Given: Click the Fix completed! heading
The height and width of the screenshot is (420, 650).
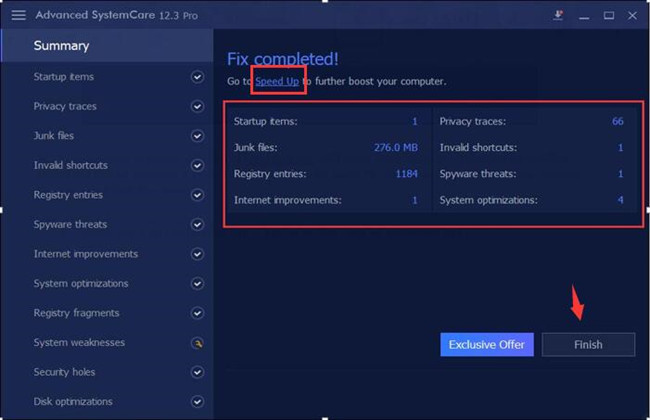Looking at the screenshot, I should coord(283,59).
